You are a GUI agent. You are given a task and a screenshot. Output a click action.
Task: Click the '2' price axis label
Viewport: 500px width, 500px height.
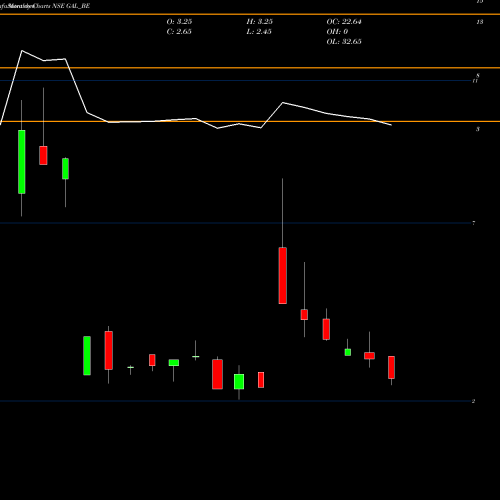click(473, 401)
